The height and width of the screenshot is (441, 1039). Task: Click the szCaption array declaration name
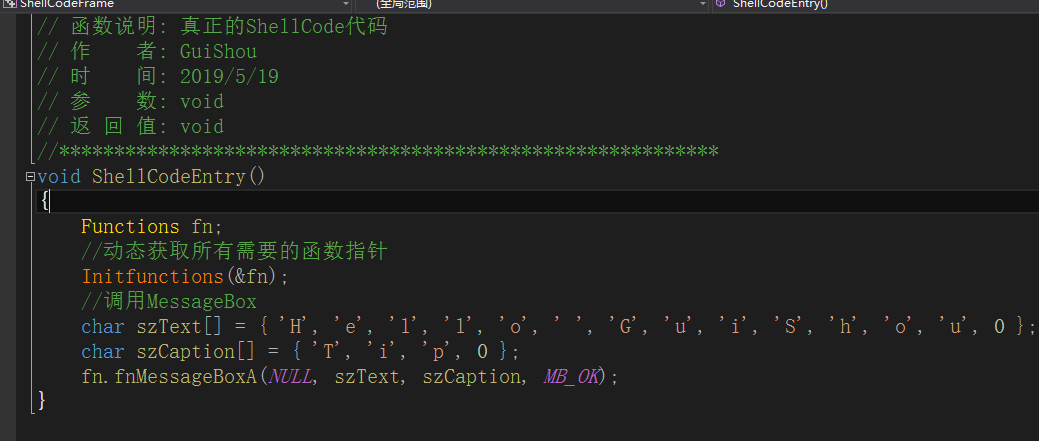[179, 352]
